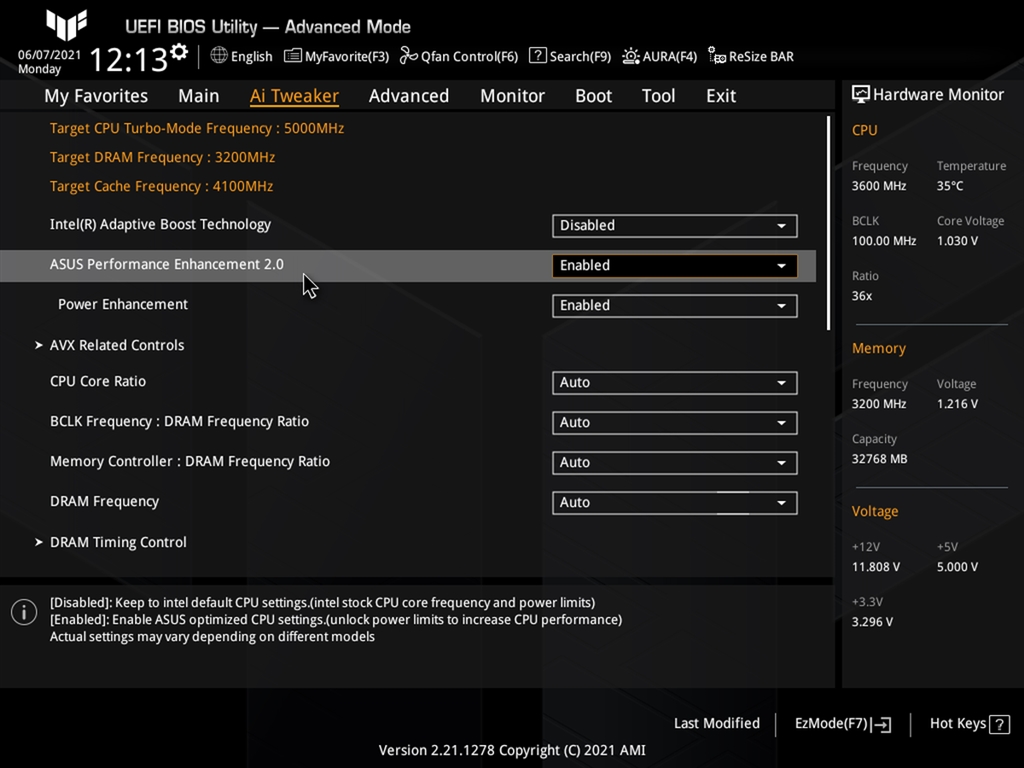The height and width of the screenshot is (768, 1024).
Task: Click CPU temperature 35°C value
Action: (x=950, y=186)
